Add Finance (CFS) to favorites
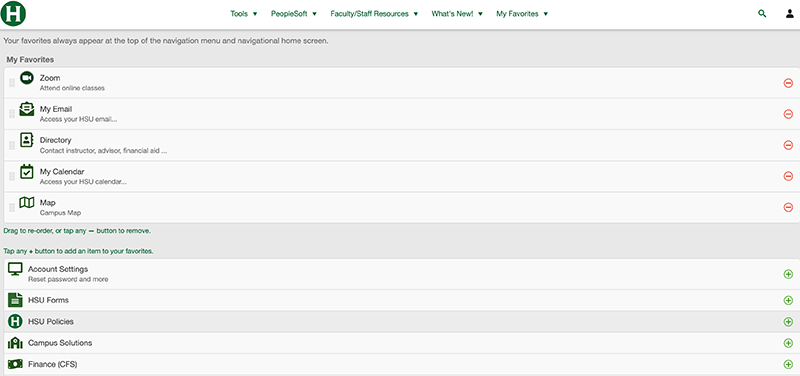This screenshot has height=376, width=800. (x=788, y=364)
